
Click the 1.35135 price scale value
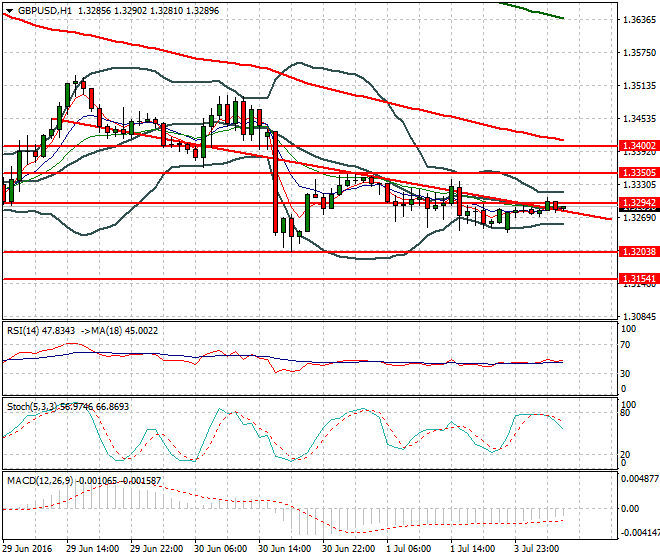[x=639, y=86]
